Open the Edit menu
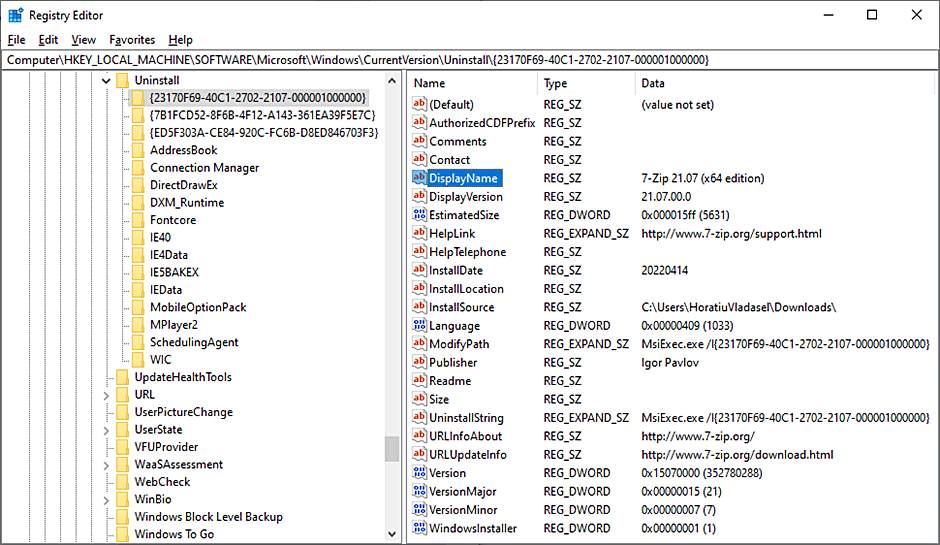This screenshot has width=940, height=545. [x=48, y=40]
